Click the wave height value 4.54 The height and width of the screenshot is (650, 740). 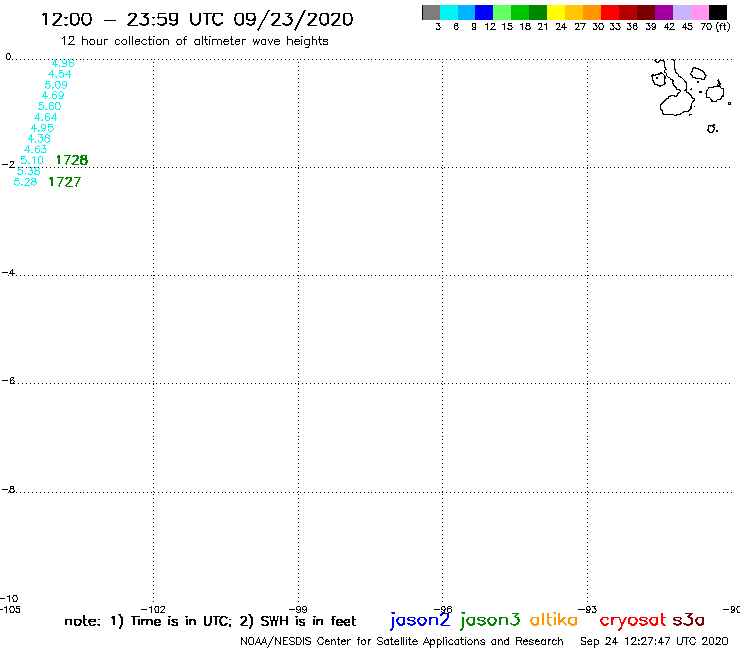(x=59, y=74)
